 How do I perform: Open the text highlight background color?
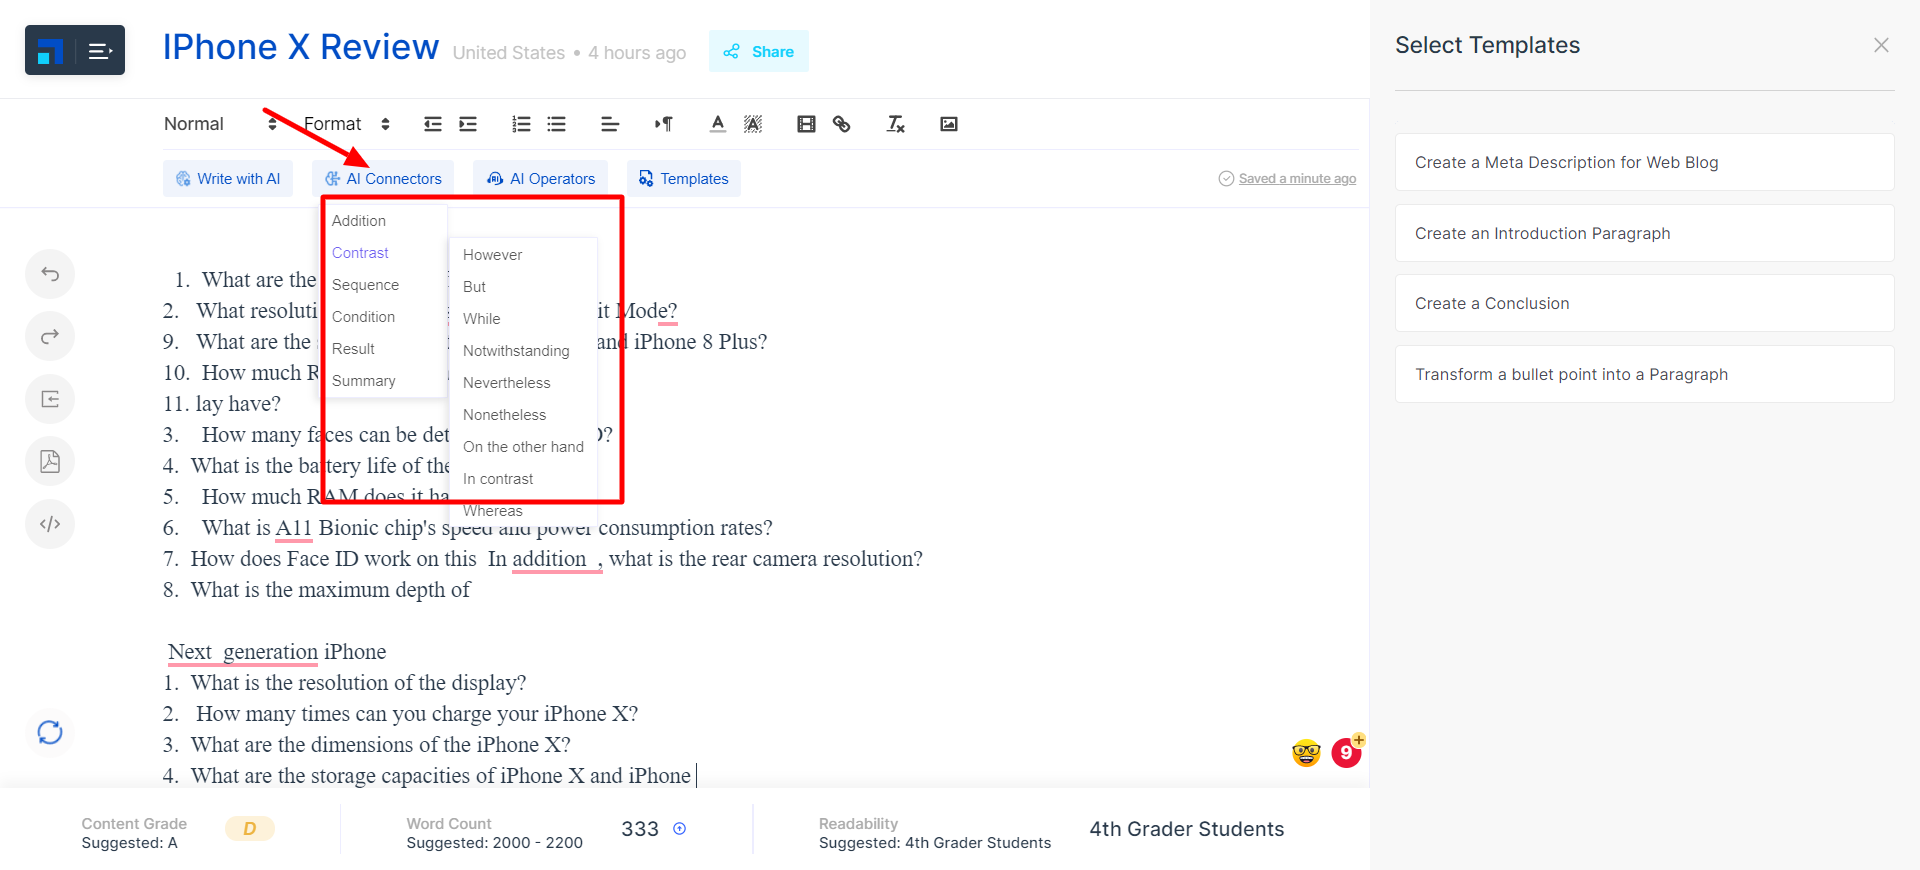tap(753, 124)
